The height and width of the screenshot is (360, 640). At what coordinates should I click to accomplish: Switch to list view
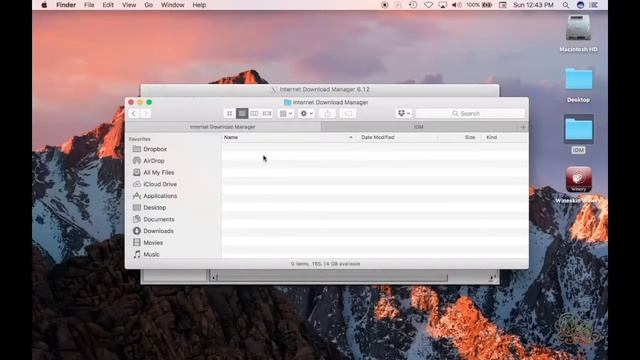point(242,113)
